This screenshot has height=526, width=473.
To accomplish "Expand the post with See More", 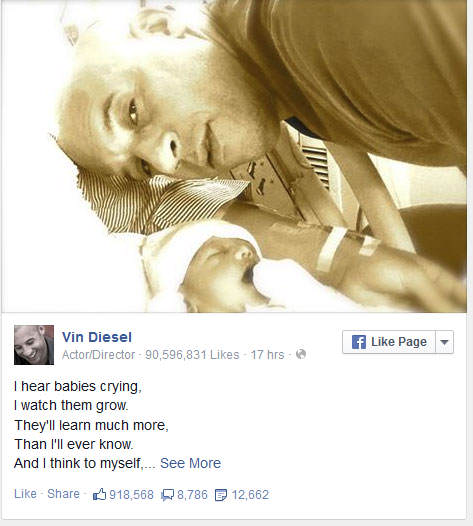I will pyautogui.click(x=190, y=463).
